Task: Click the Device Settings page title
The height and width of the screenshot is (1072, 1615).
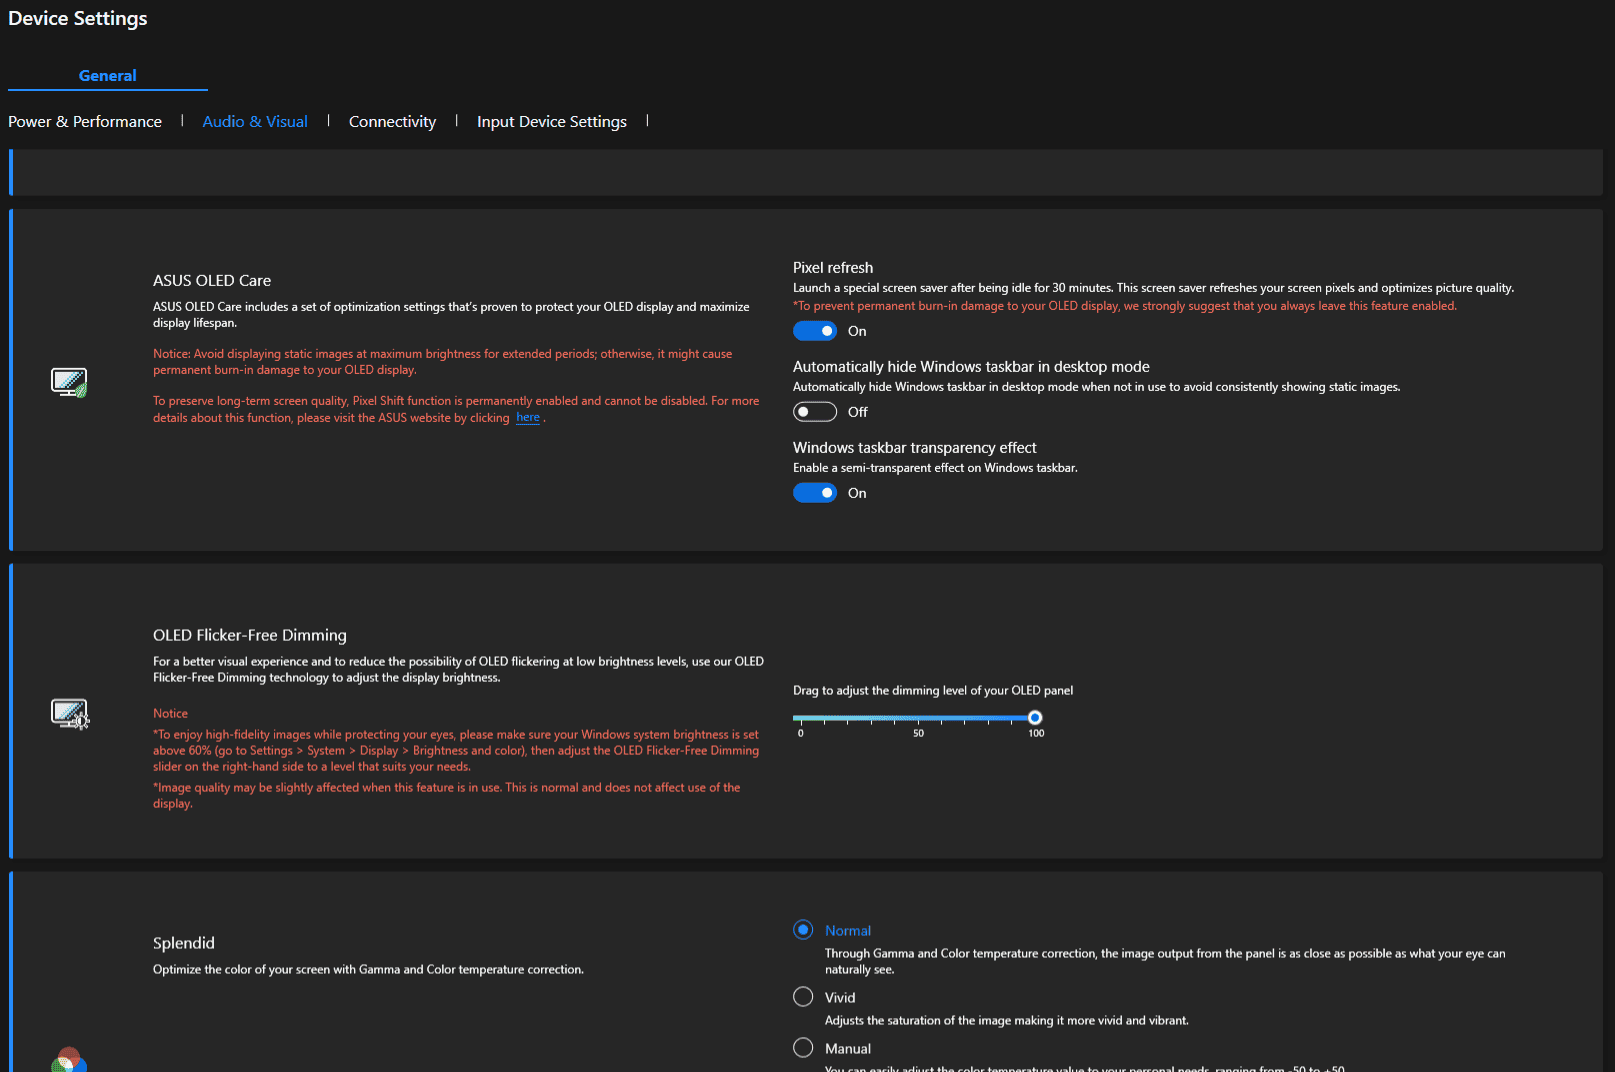Action: (x=78, y=18)
